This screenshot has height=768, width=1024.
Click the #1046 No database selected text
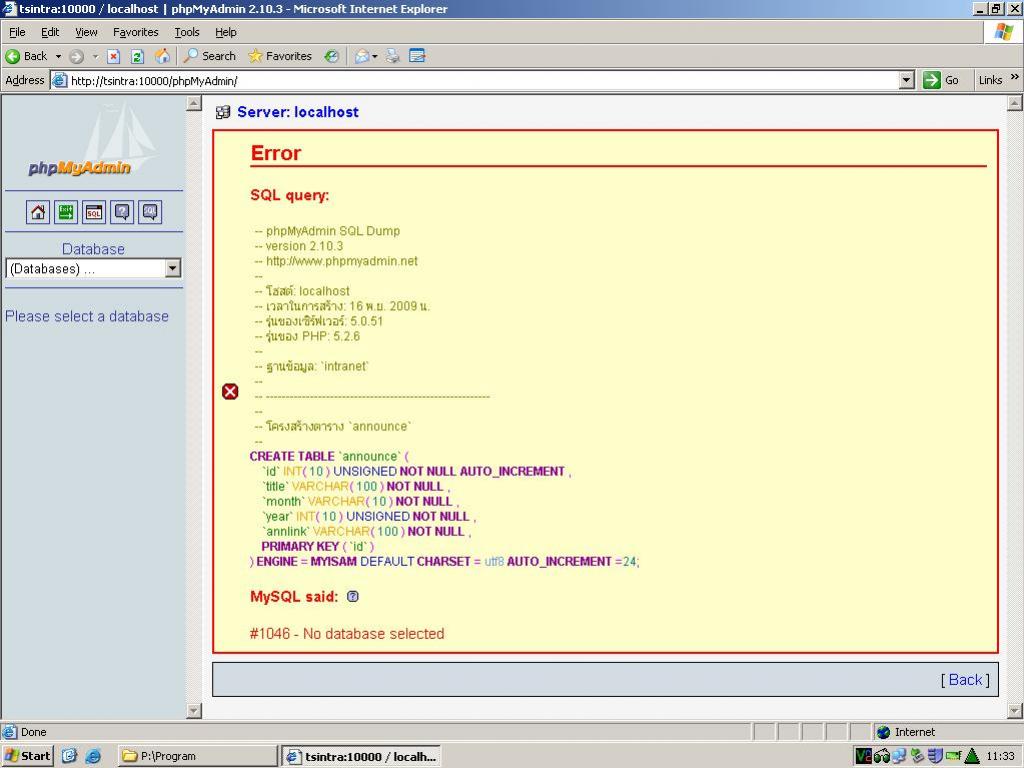click(347, 633)
